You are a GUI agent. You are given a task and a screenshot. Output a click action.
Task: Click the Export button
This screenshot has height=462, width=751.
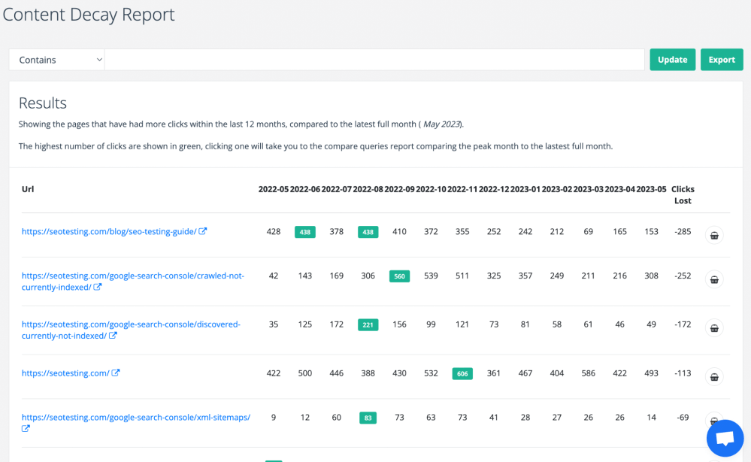721,60
